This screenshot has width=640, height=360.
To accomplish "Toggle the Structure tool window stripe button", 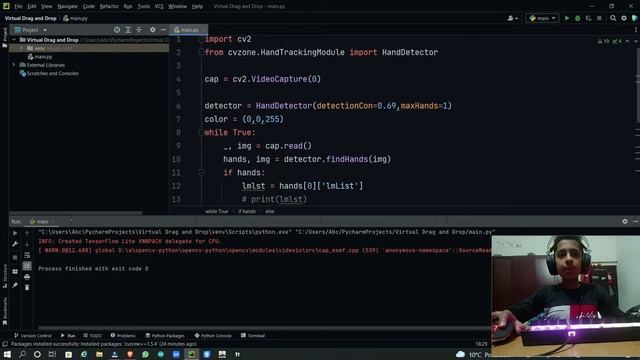I will [x=5, y=276].
